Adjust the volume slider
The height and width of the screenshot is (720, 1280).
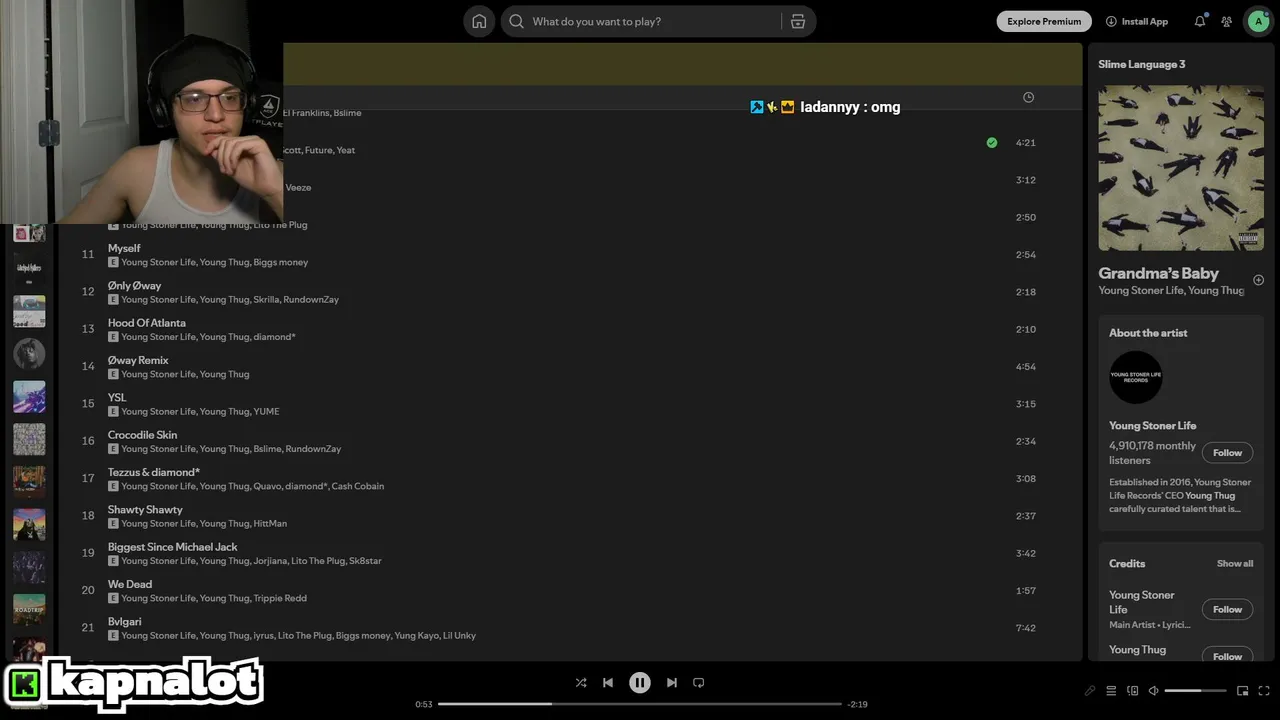1196,691
